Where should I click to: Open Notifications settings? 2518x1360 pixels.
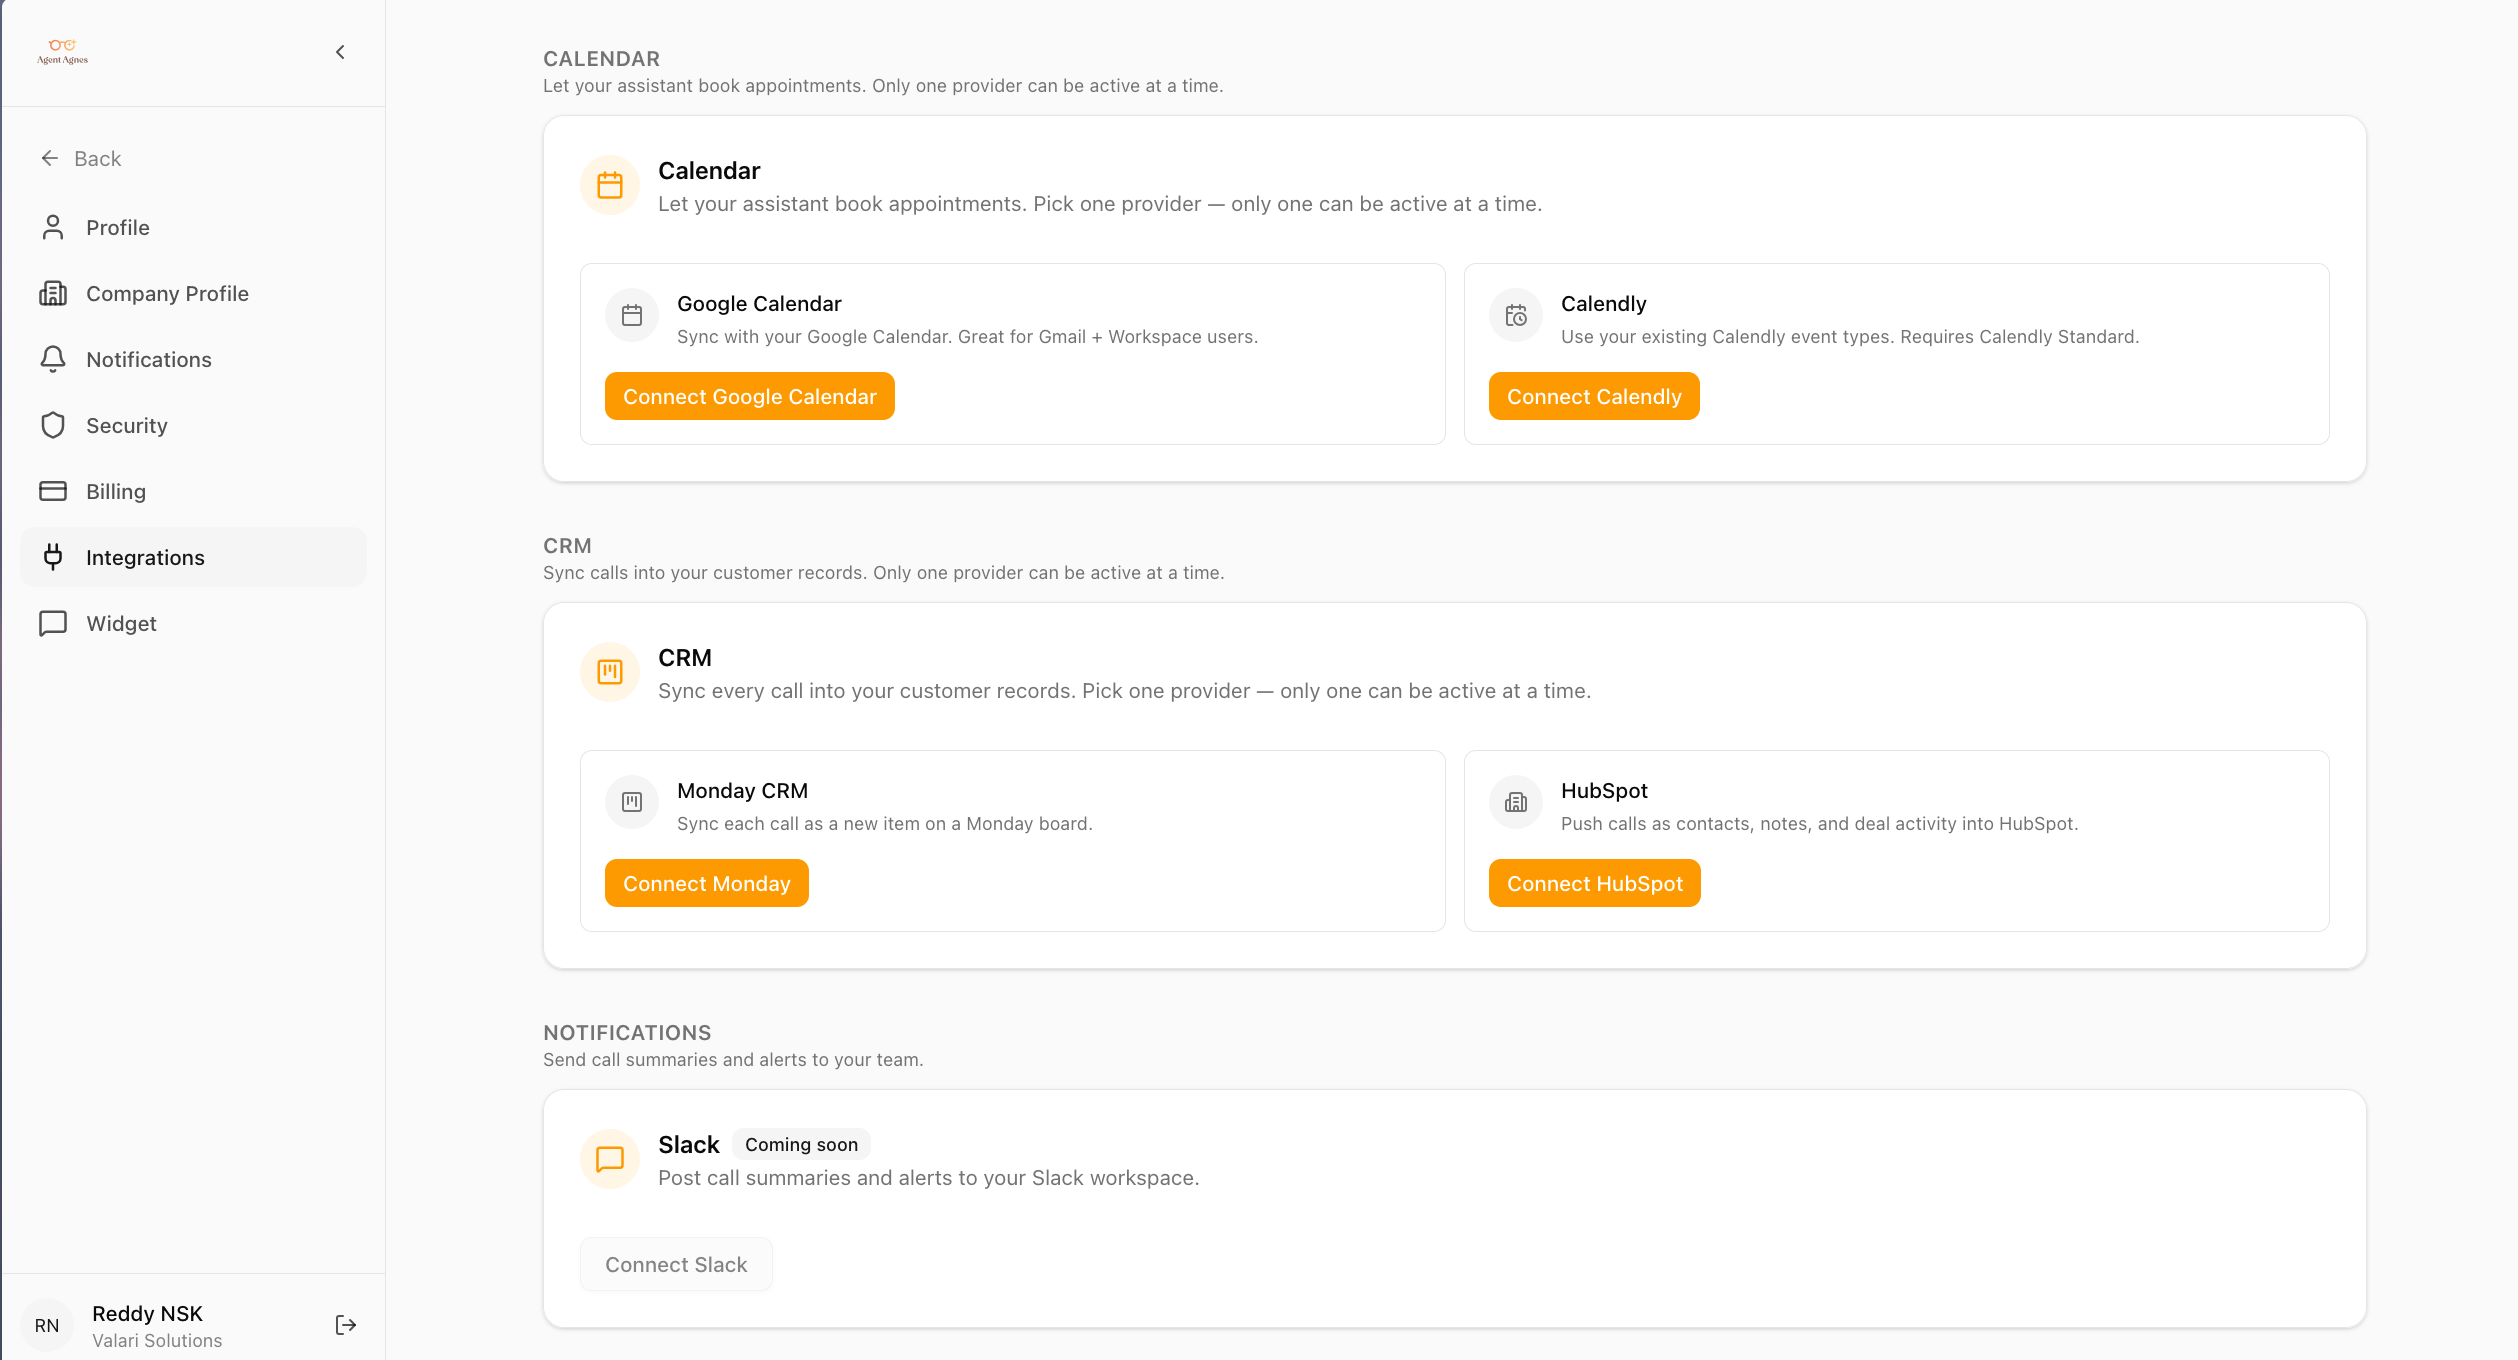click(193, 359)
